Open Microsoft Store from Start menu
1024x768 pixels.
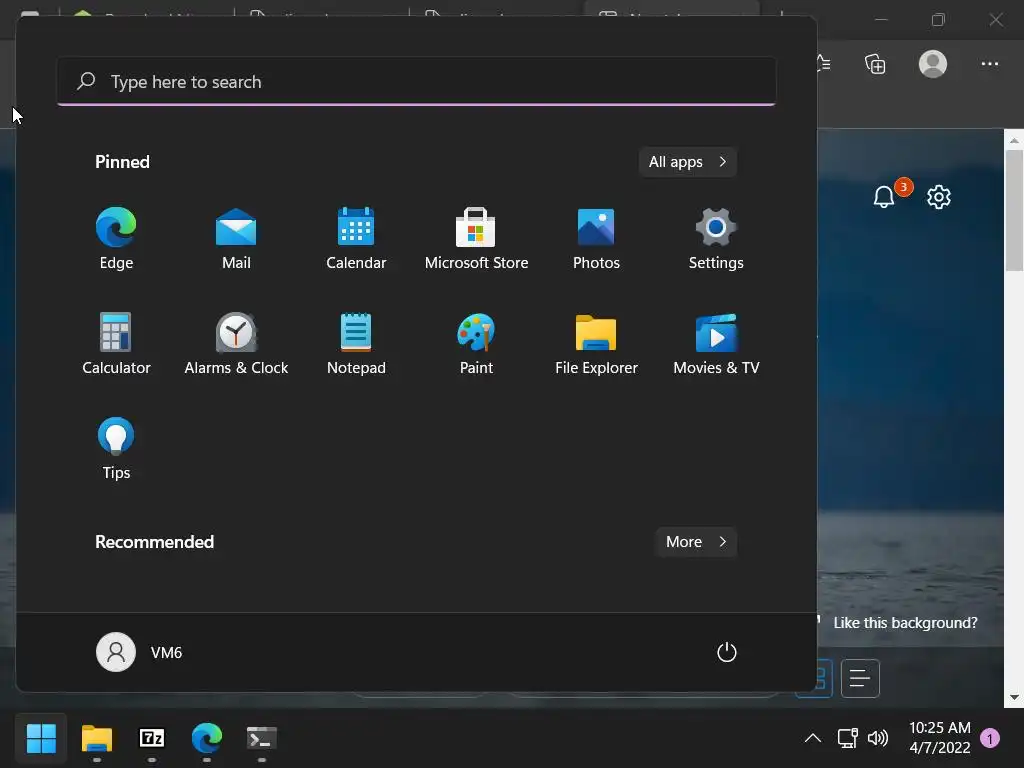pyautogui.click(x=476, y=238)
